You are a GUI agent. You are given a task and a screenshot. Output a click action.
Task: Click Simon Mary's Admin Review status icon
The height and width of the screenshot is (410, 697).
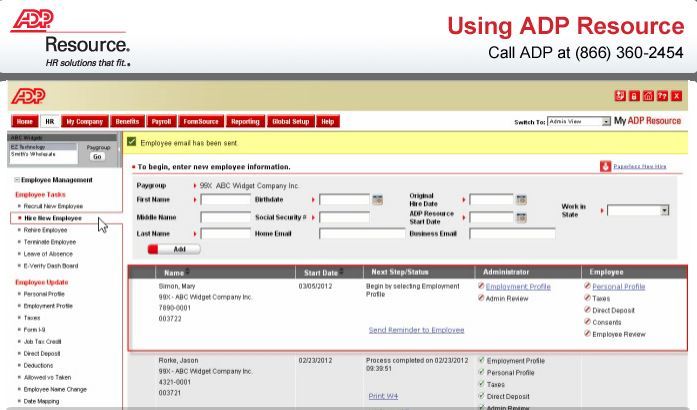481,298
